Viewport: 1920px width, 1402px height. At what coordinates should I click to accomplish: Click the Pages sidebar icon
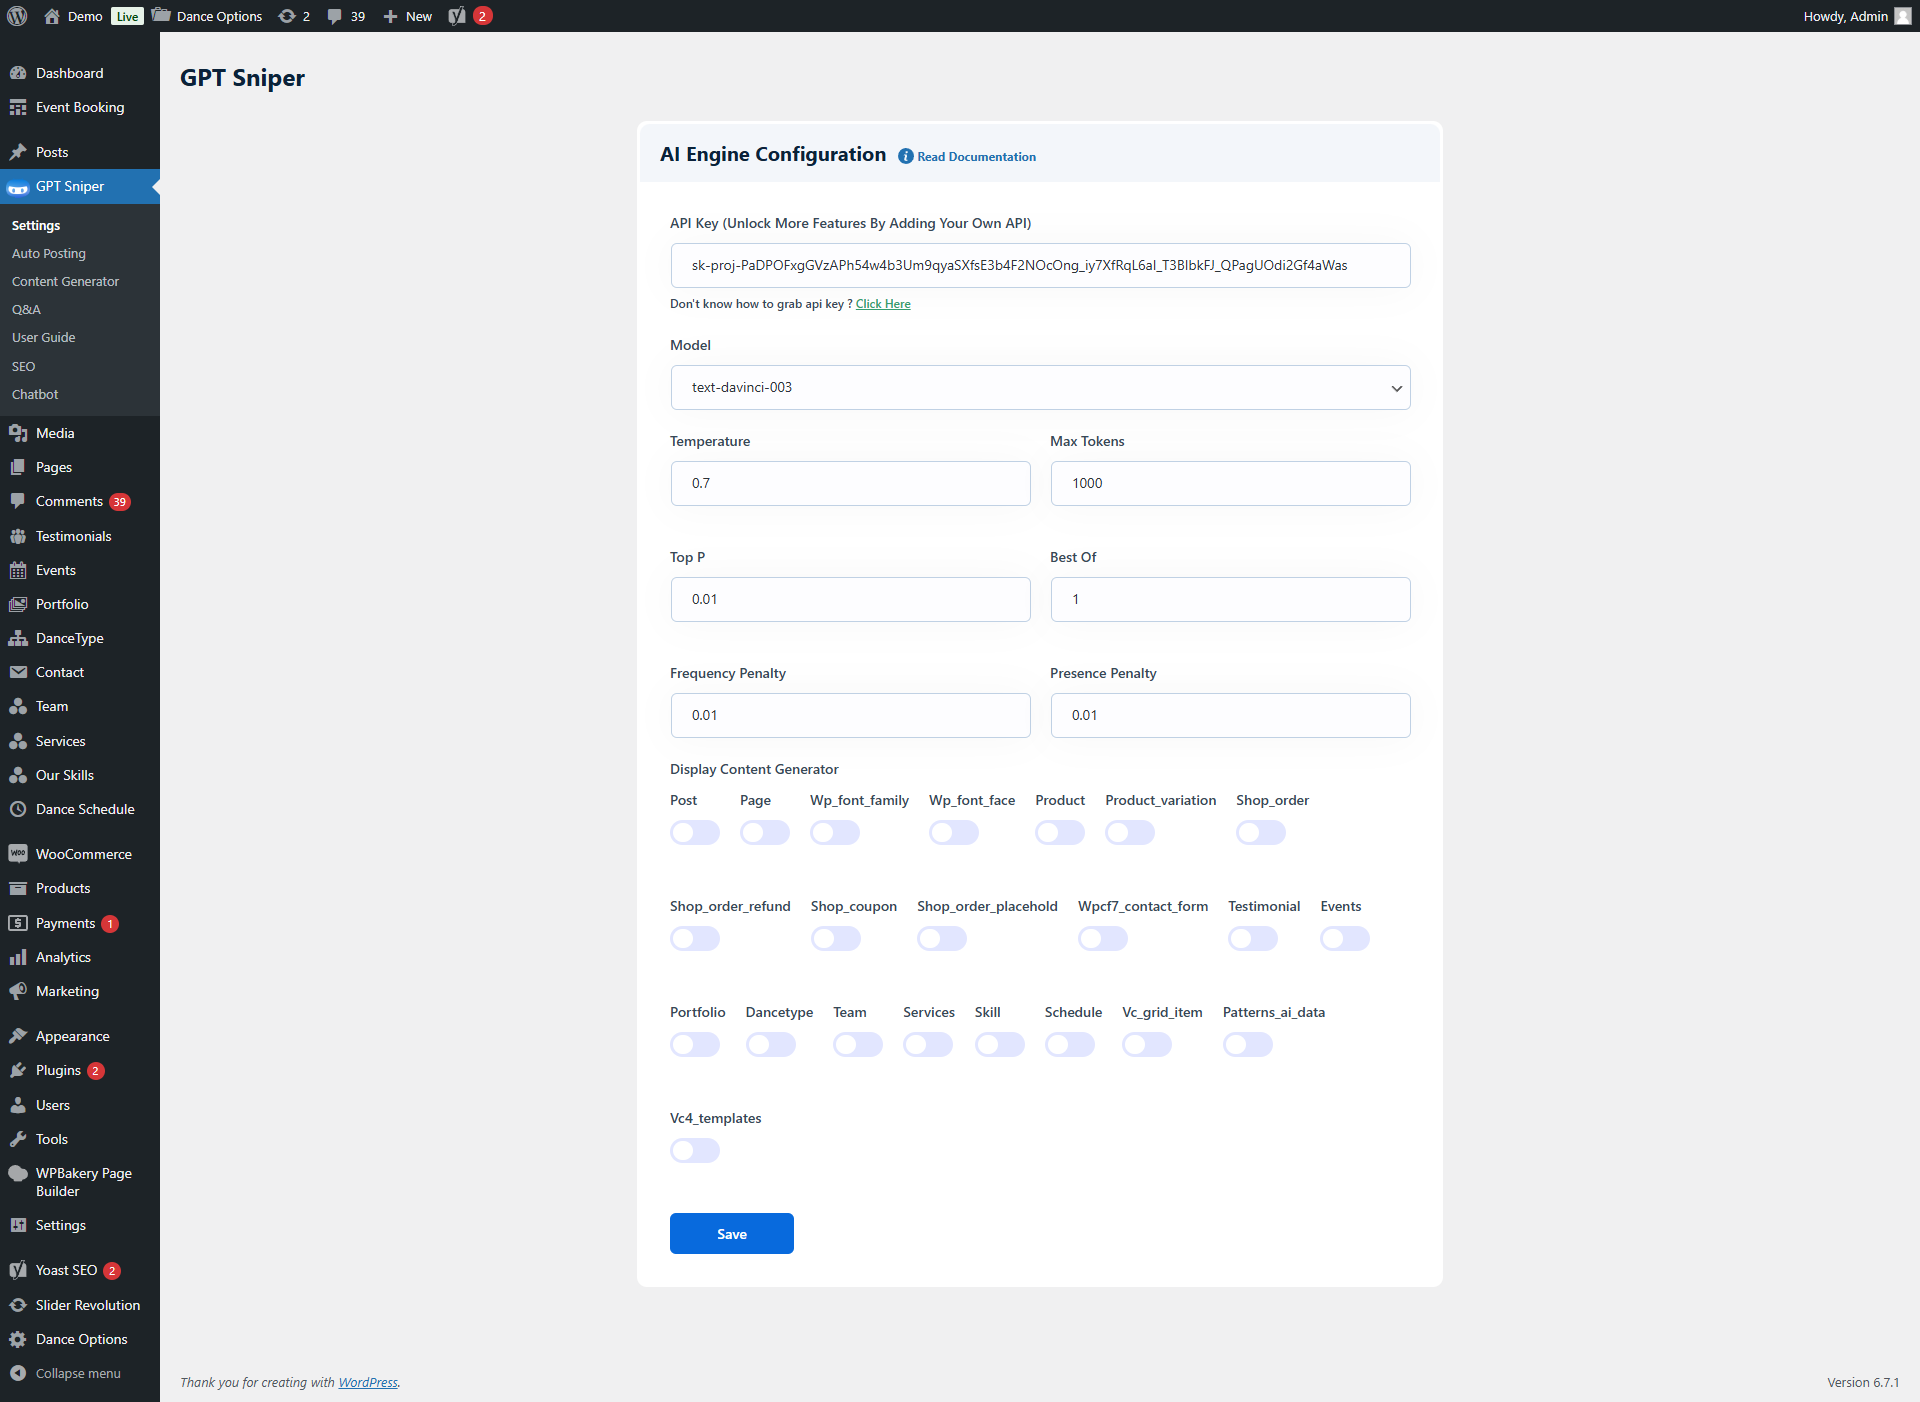point(18,467)
